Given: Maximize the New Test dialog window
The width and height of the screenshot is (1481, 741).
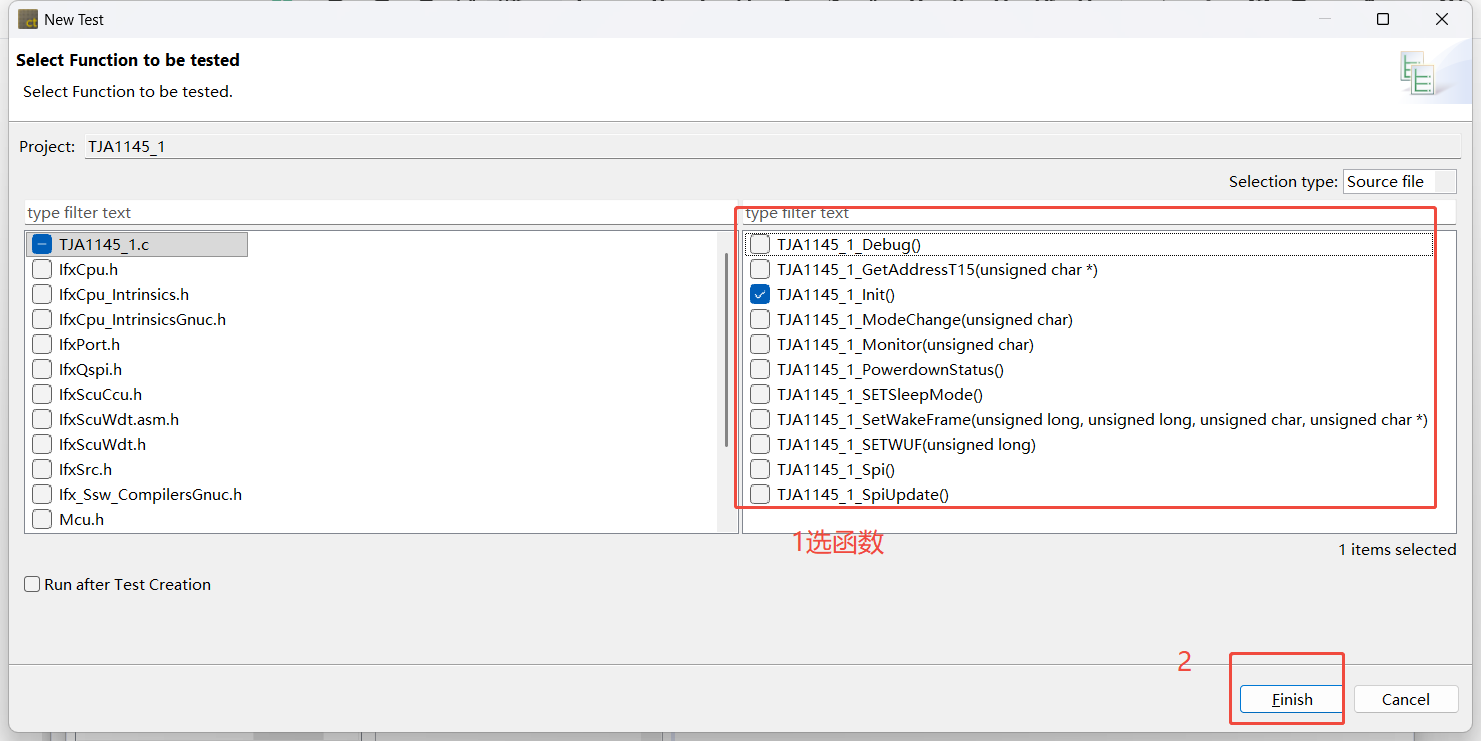Looking at the screenshot, I should (x=1383, y=19).
